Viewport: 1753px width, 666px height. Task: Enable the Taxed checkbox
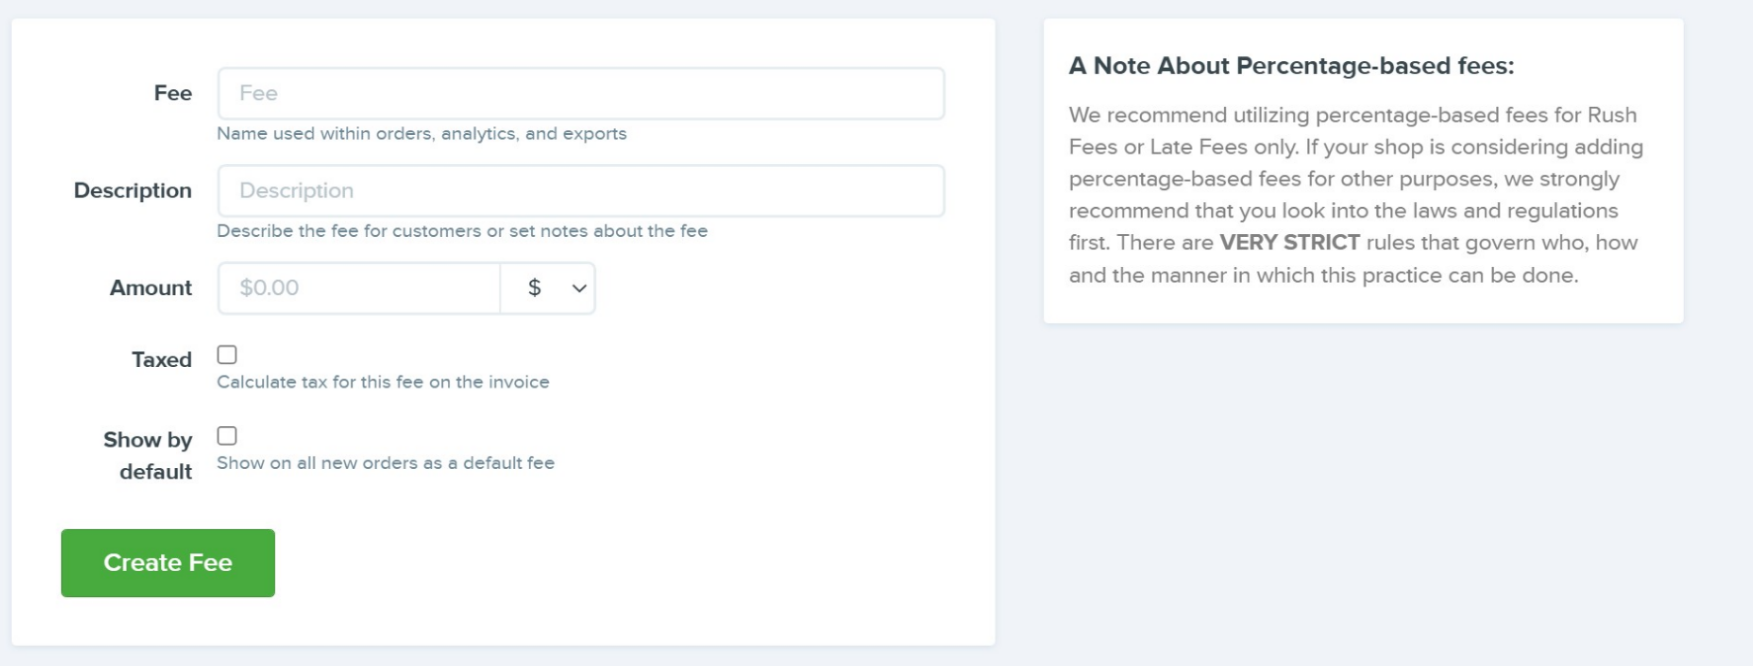[227, 355]
